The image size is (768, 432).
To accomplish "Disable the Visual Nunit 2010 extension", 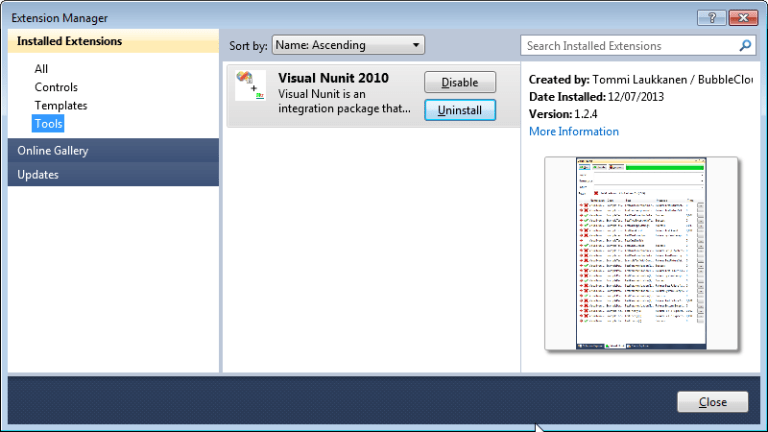I will pos(460,82).
